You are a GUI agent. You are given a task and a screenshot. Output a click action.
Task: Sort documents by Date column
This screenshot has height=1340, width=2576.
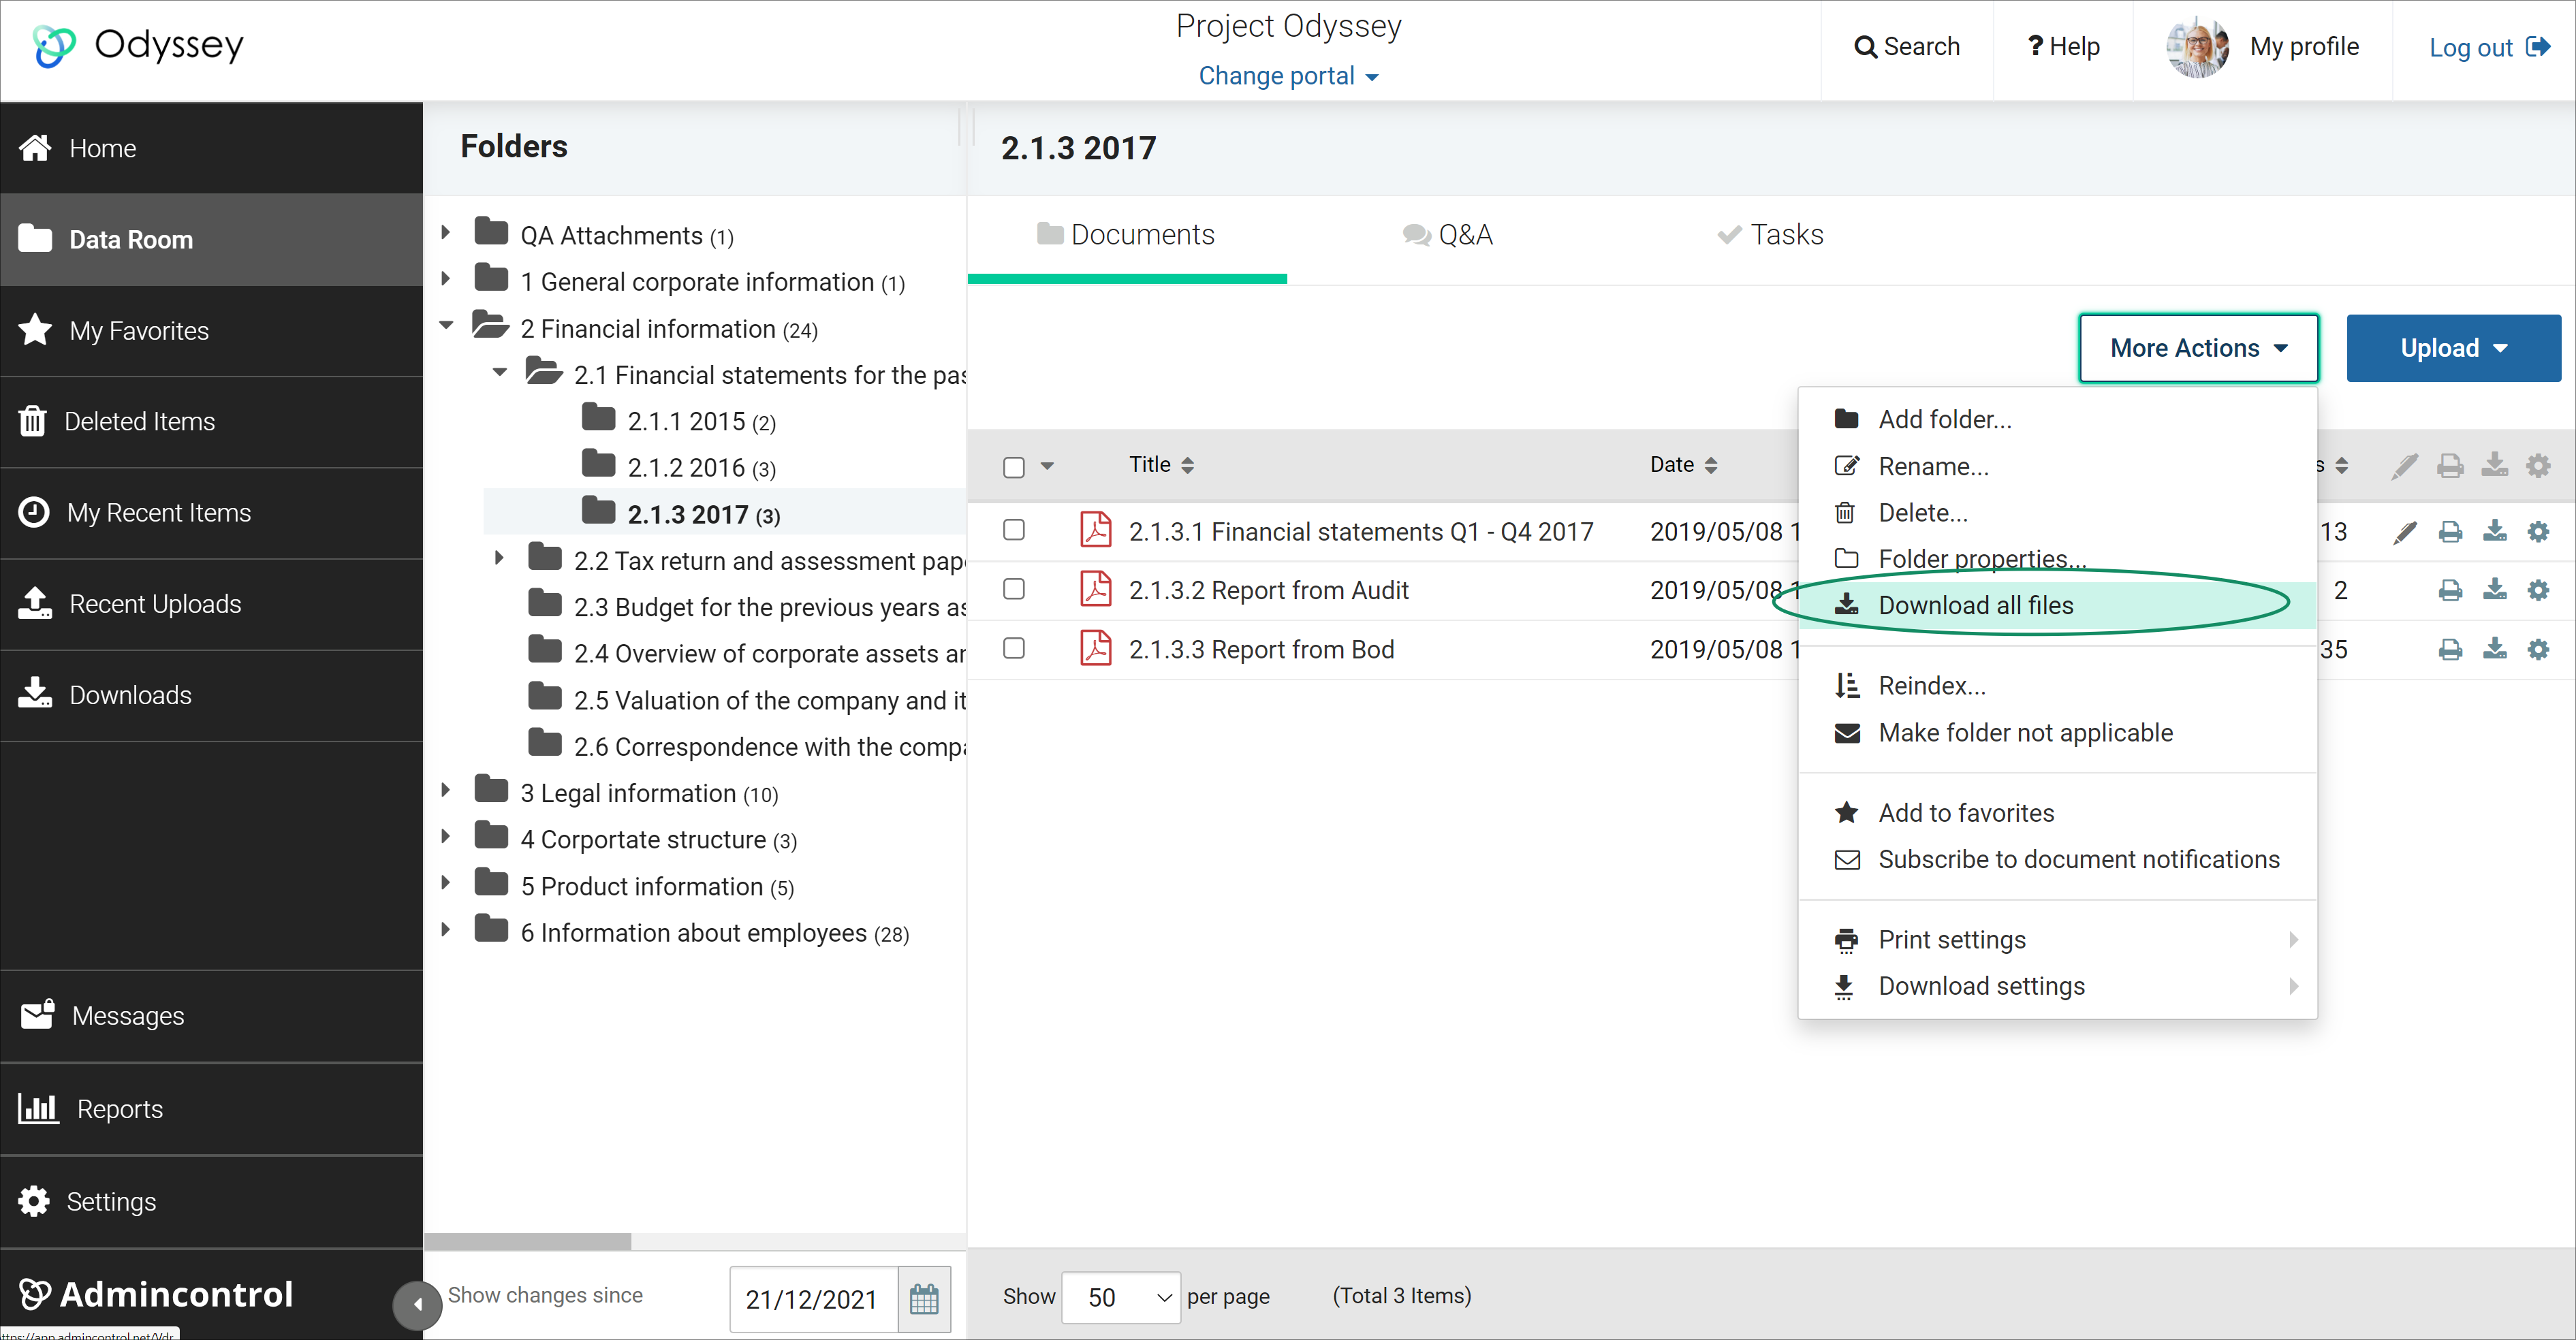coord(1684,465)
